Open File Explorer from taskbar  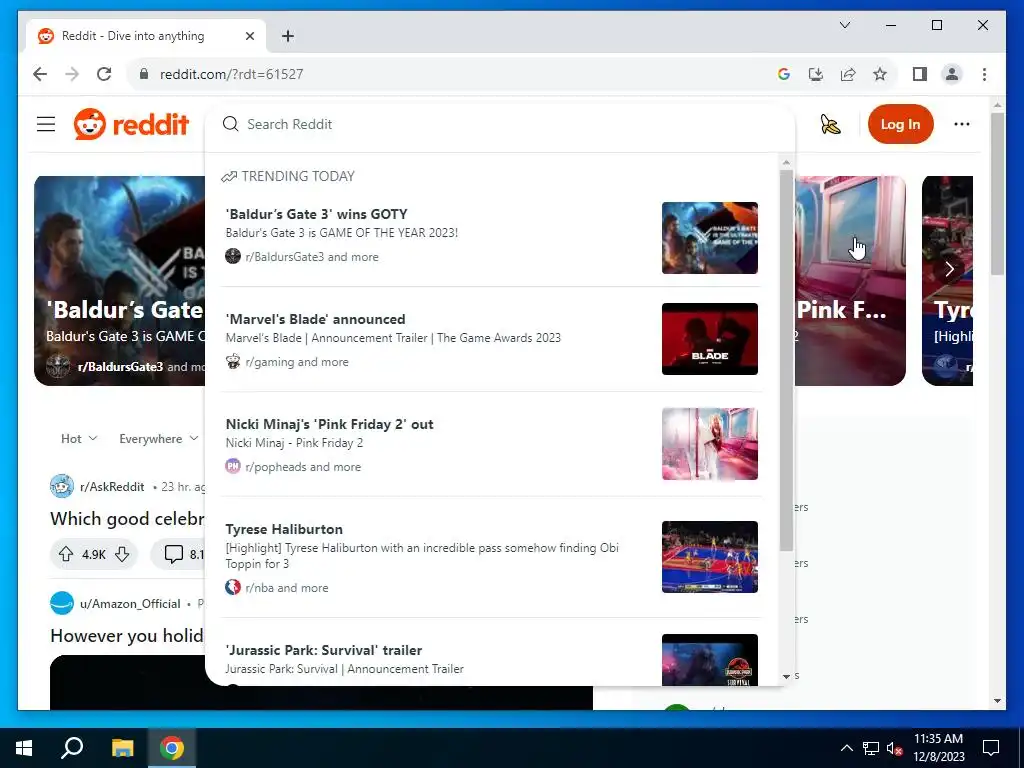tap(122, 748)
